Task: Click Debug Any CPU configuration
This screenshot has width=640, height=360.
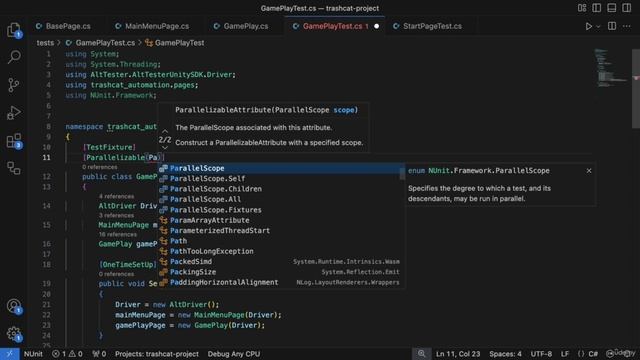Action: click(x=233, y=354)
